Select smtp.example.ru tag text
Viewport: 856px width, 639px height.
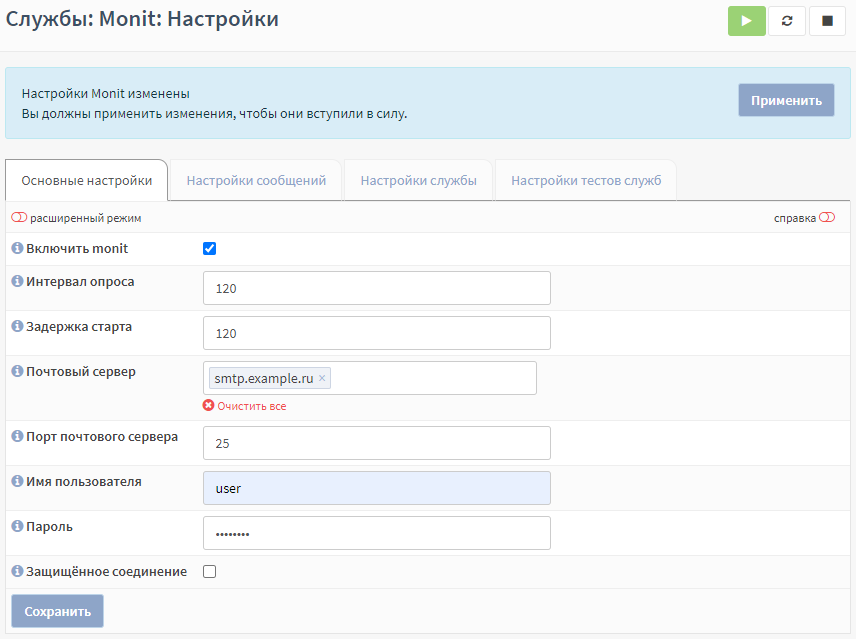[264, 378]
